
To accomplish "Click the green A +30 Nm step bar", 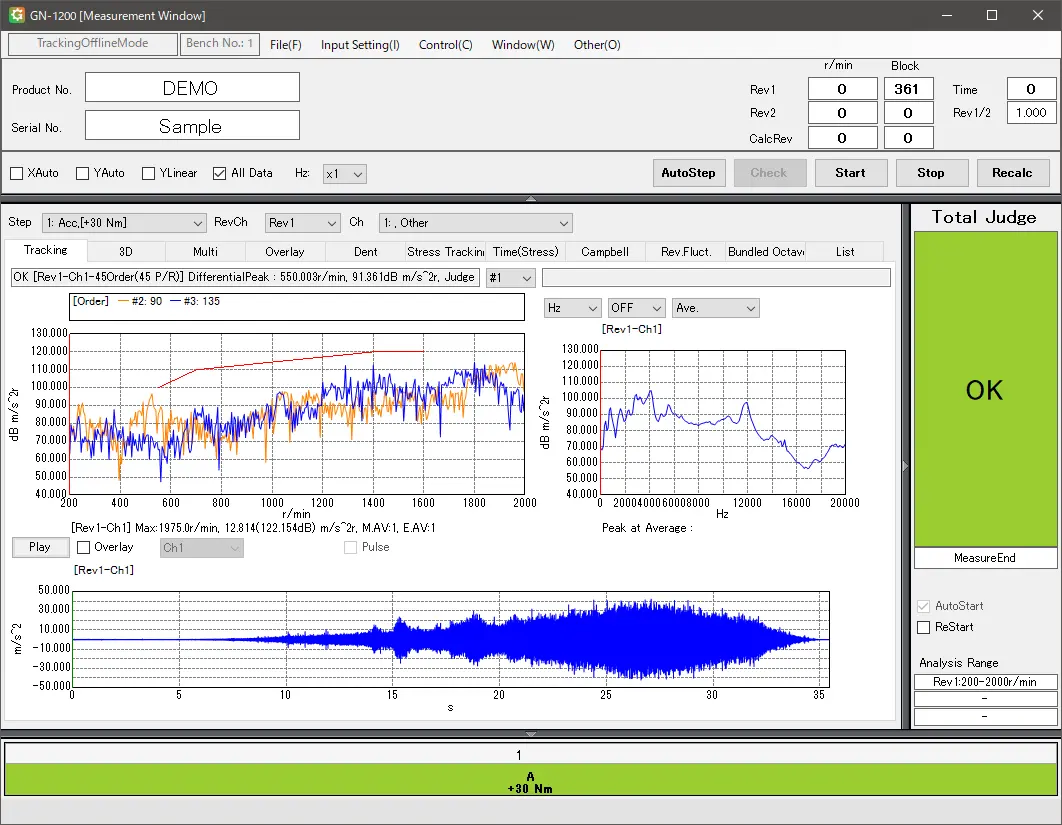I will coord(531,780).
